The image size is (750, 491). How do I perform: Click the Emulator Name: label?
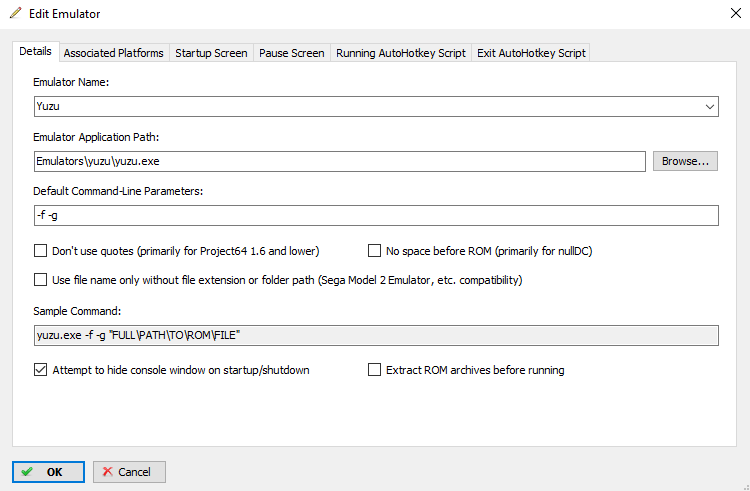tap(71, 82)
